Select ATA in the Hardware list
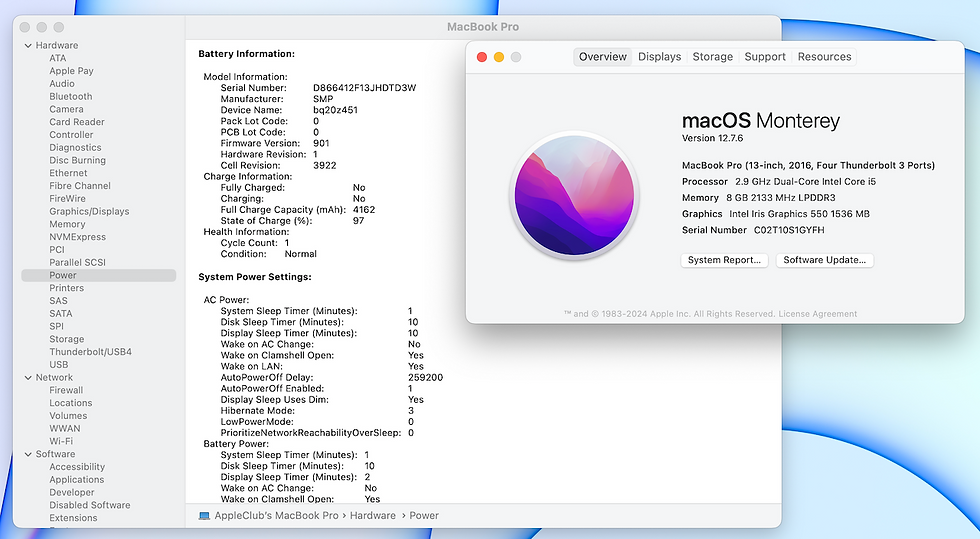This screenshot has width=980, height=539. [x=58, y=58]
